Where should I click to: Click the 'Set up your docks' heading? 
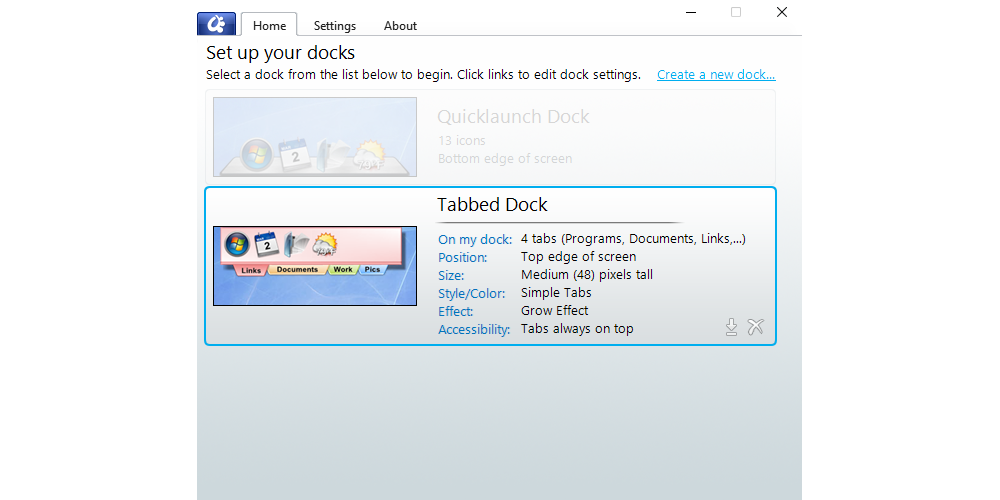281,52
